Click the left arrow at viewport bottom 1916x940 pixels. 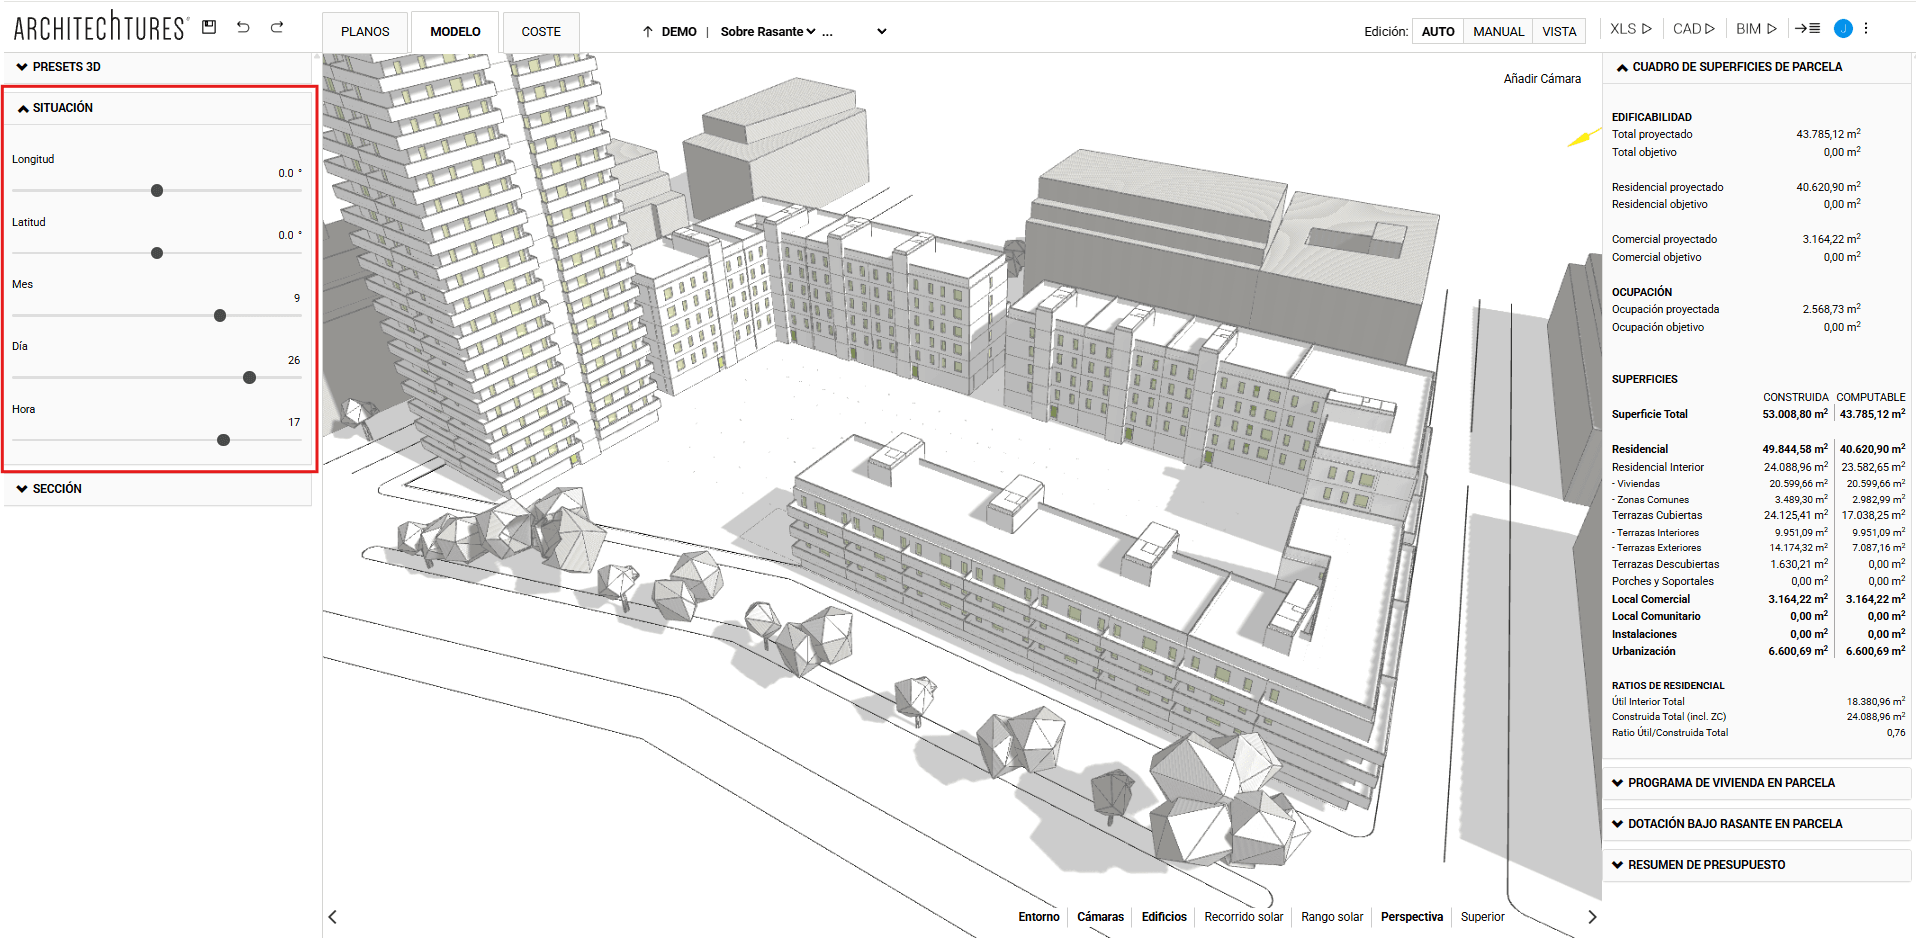point(333,917)
